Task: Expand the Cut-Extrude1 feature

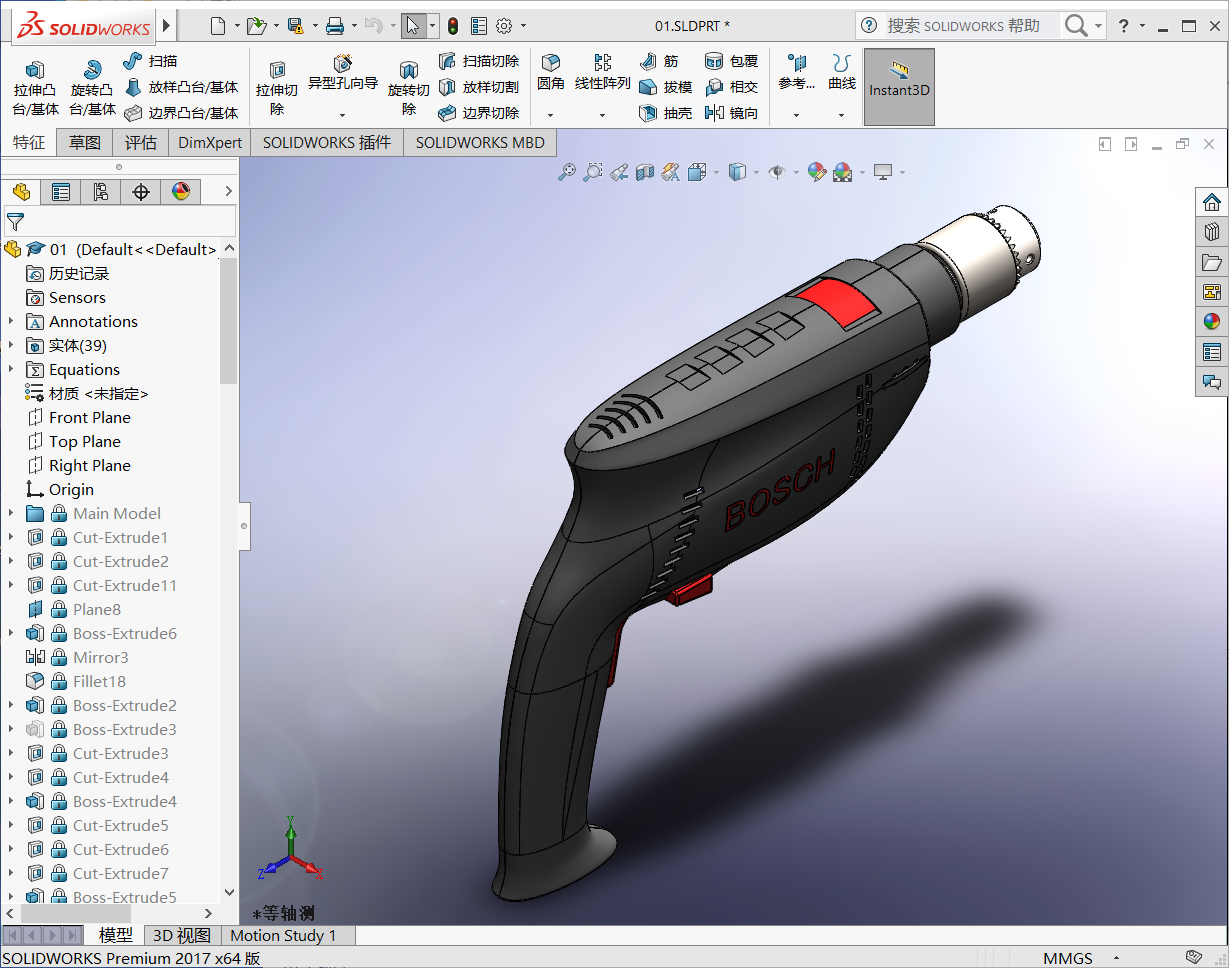Action: (11, 537)
